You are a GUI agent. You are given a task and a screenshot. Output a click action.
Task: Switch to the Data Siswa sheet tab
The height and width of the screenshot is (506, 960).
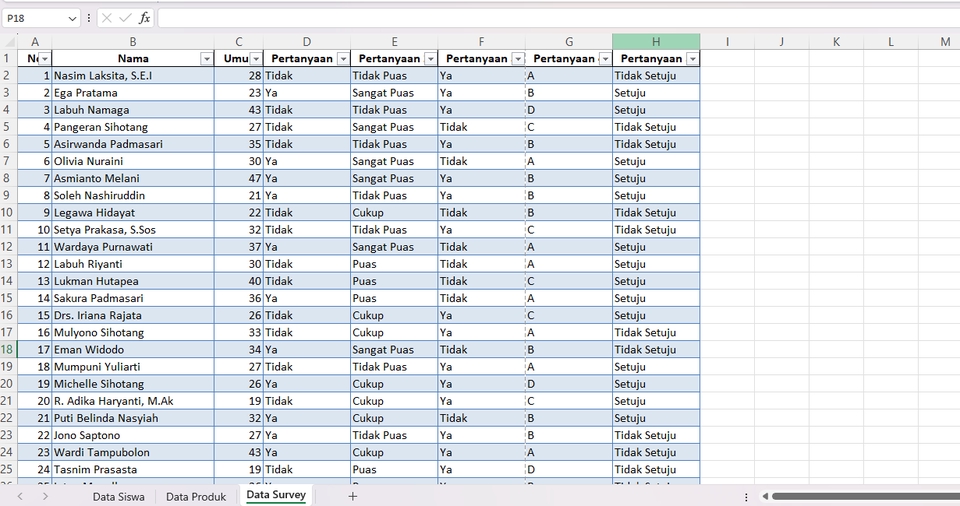[x=119, y=497]
